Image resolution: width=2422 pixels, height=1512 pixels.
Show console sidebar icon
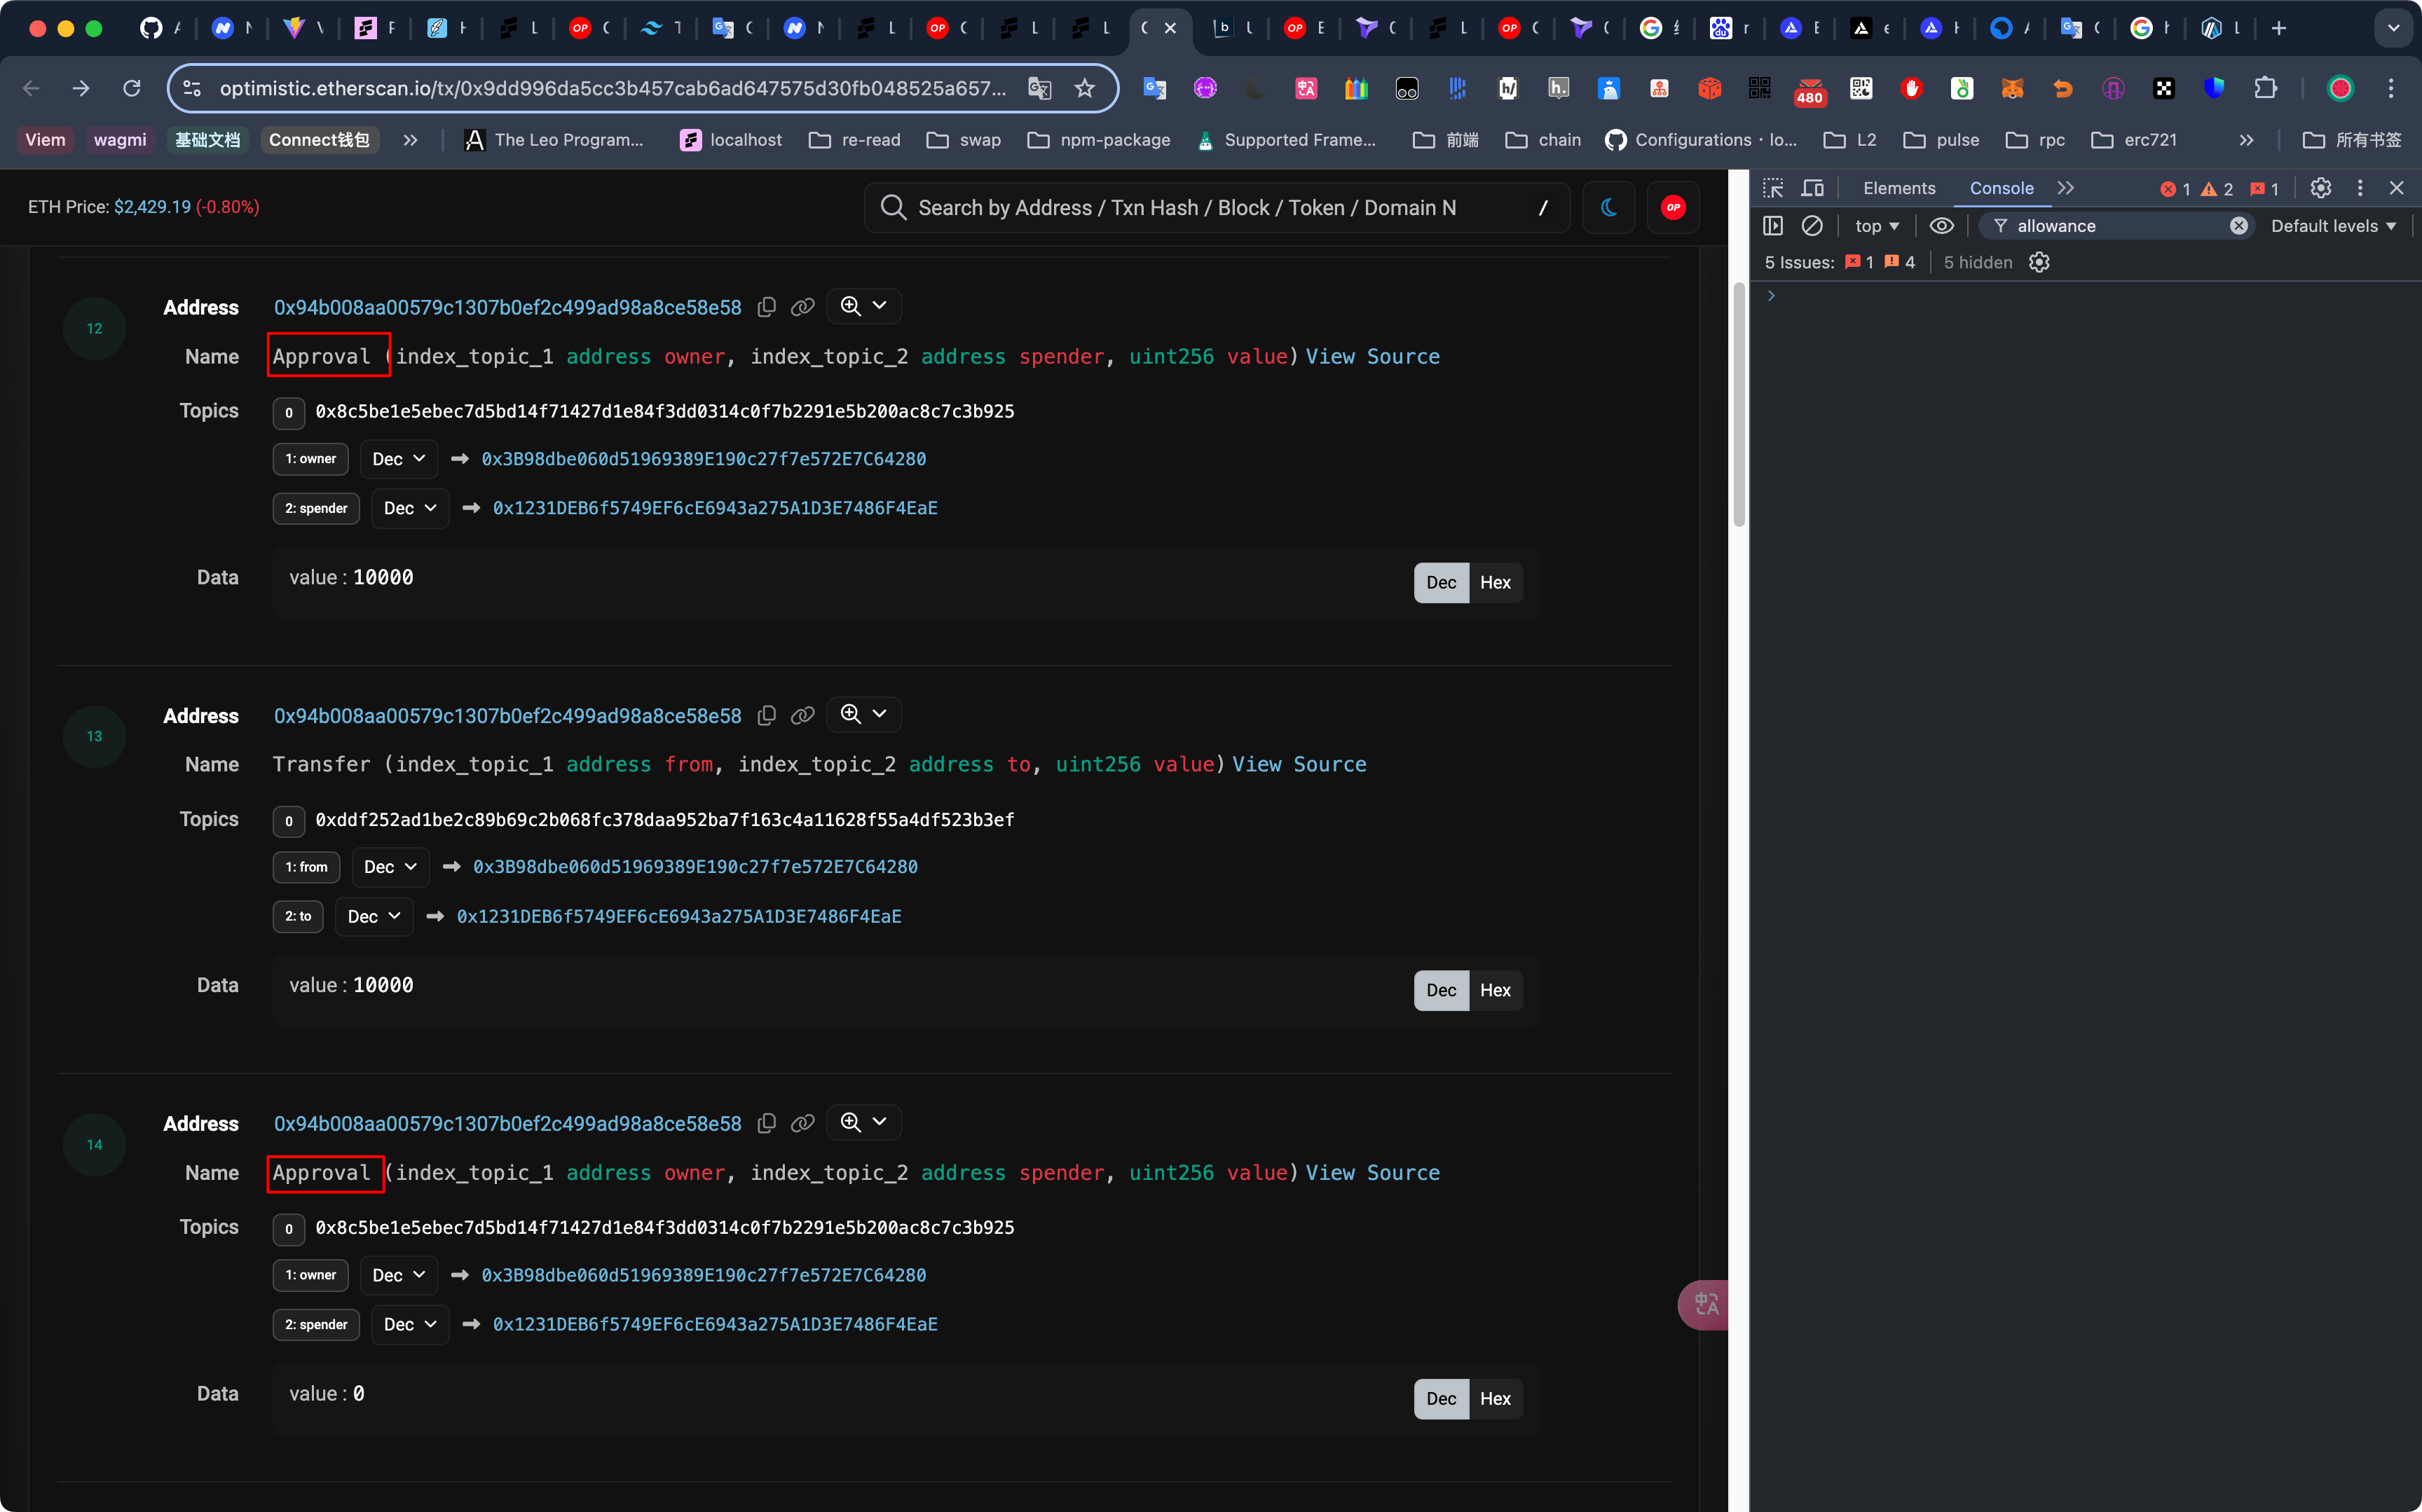[x=1773, y=226]
